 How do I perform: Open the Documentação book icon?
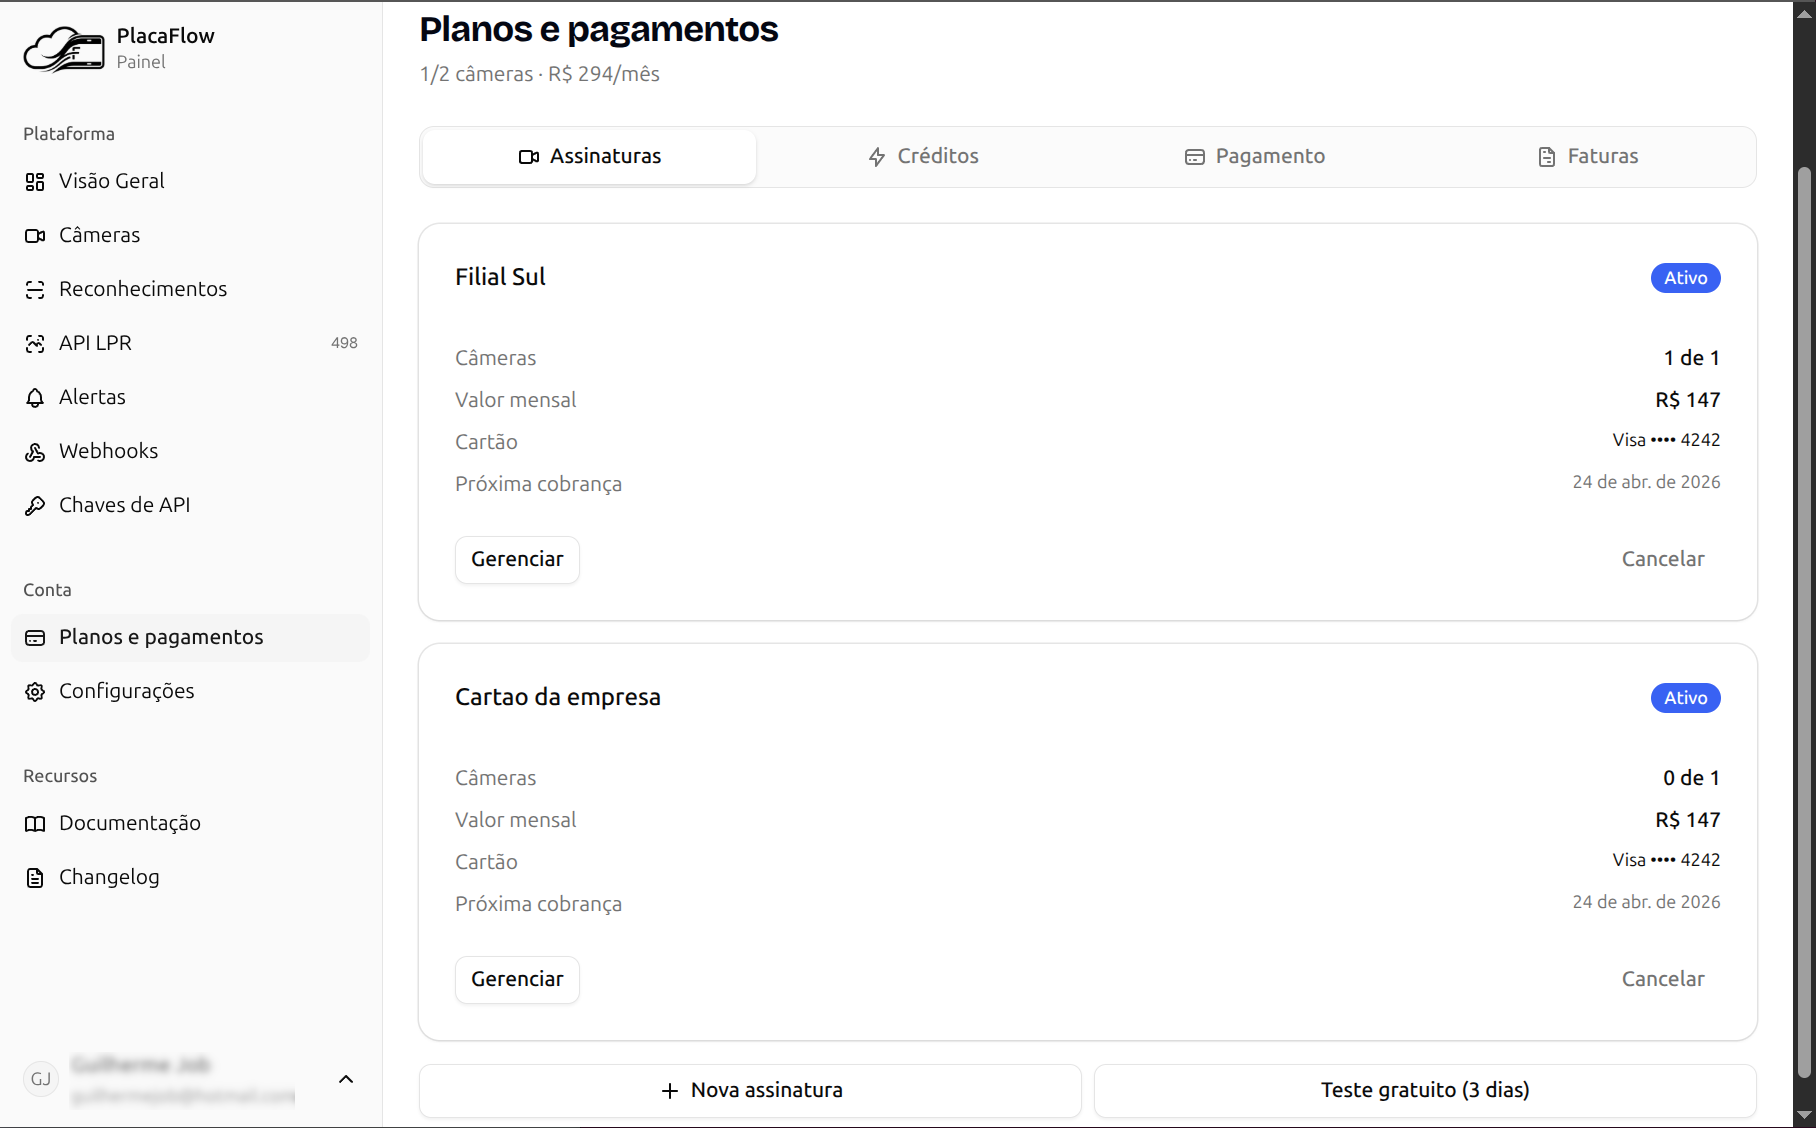click(x=35, y=824)
